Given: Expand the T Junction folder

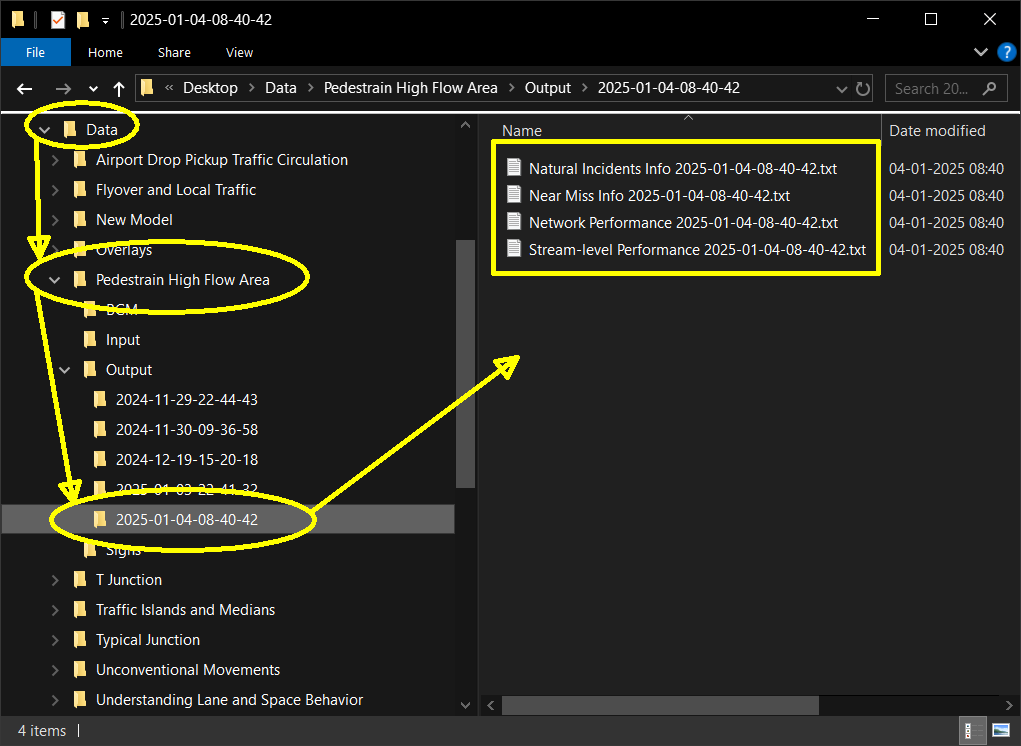Looking at the screenshot, I should [55, 580].
